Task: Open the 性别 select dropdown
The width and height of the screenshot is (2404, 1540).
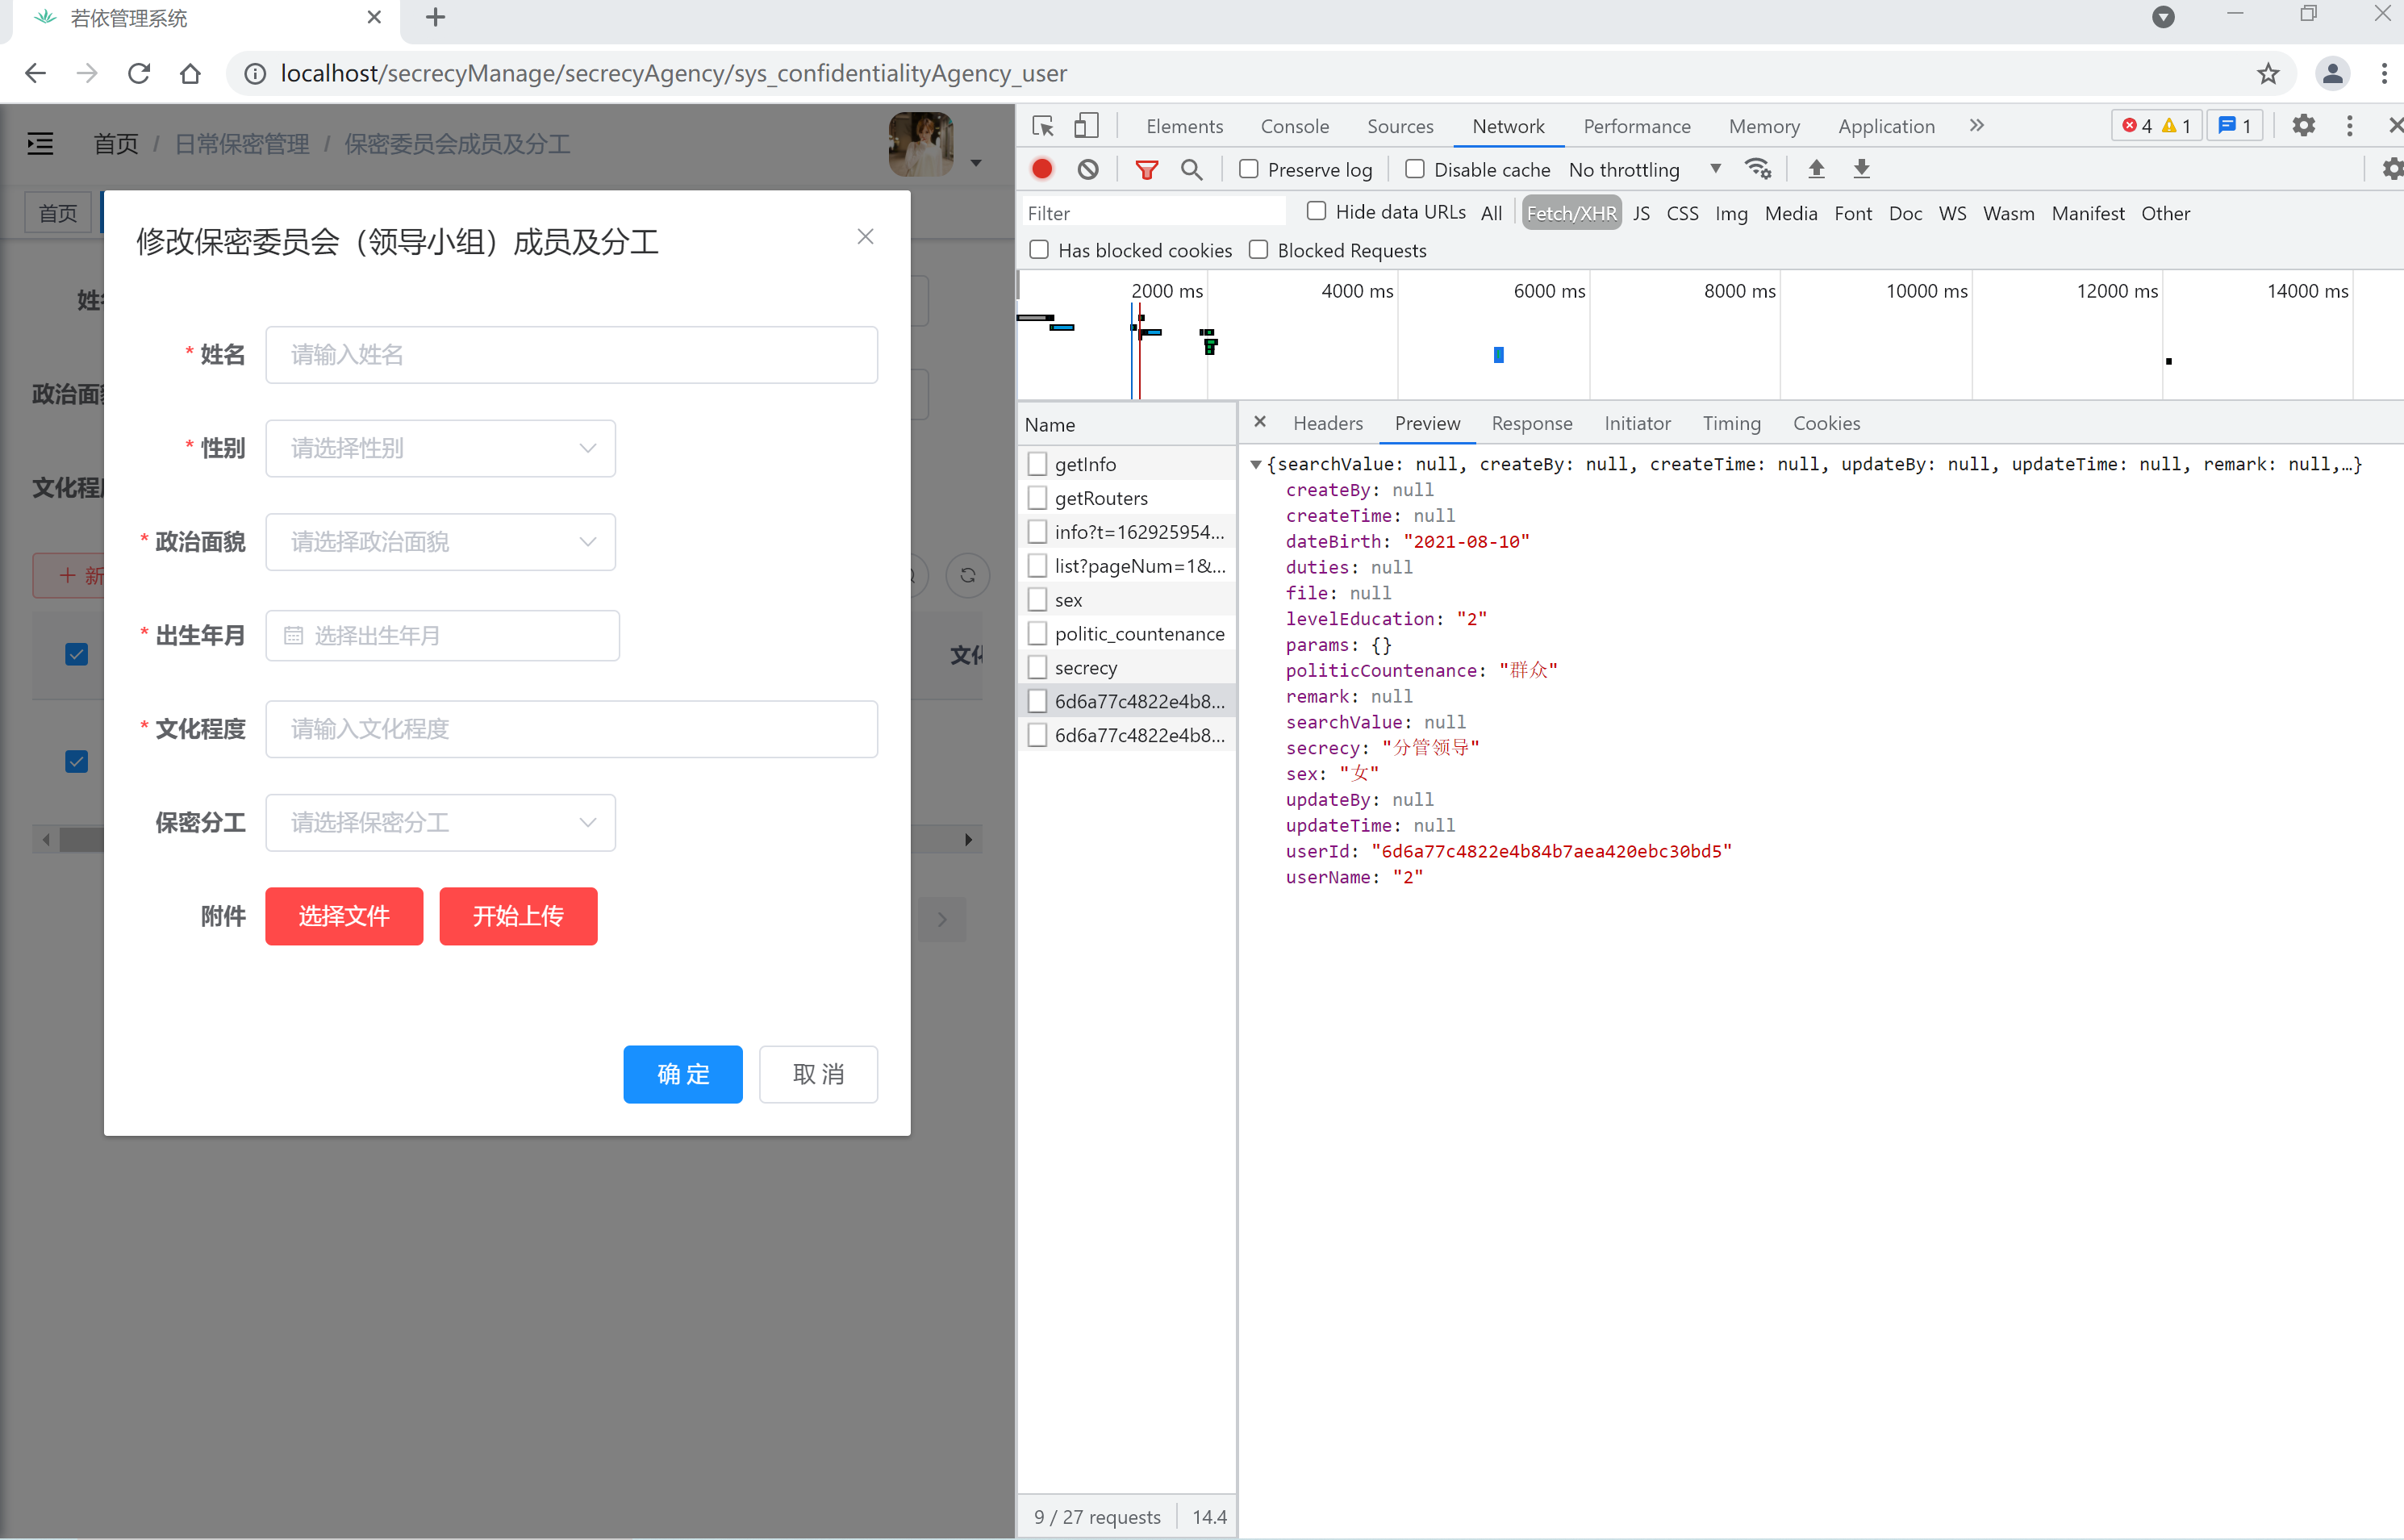Action: click(440, 448)
